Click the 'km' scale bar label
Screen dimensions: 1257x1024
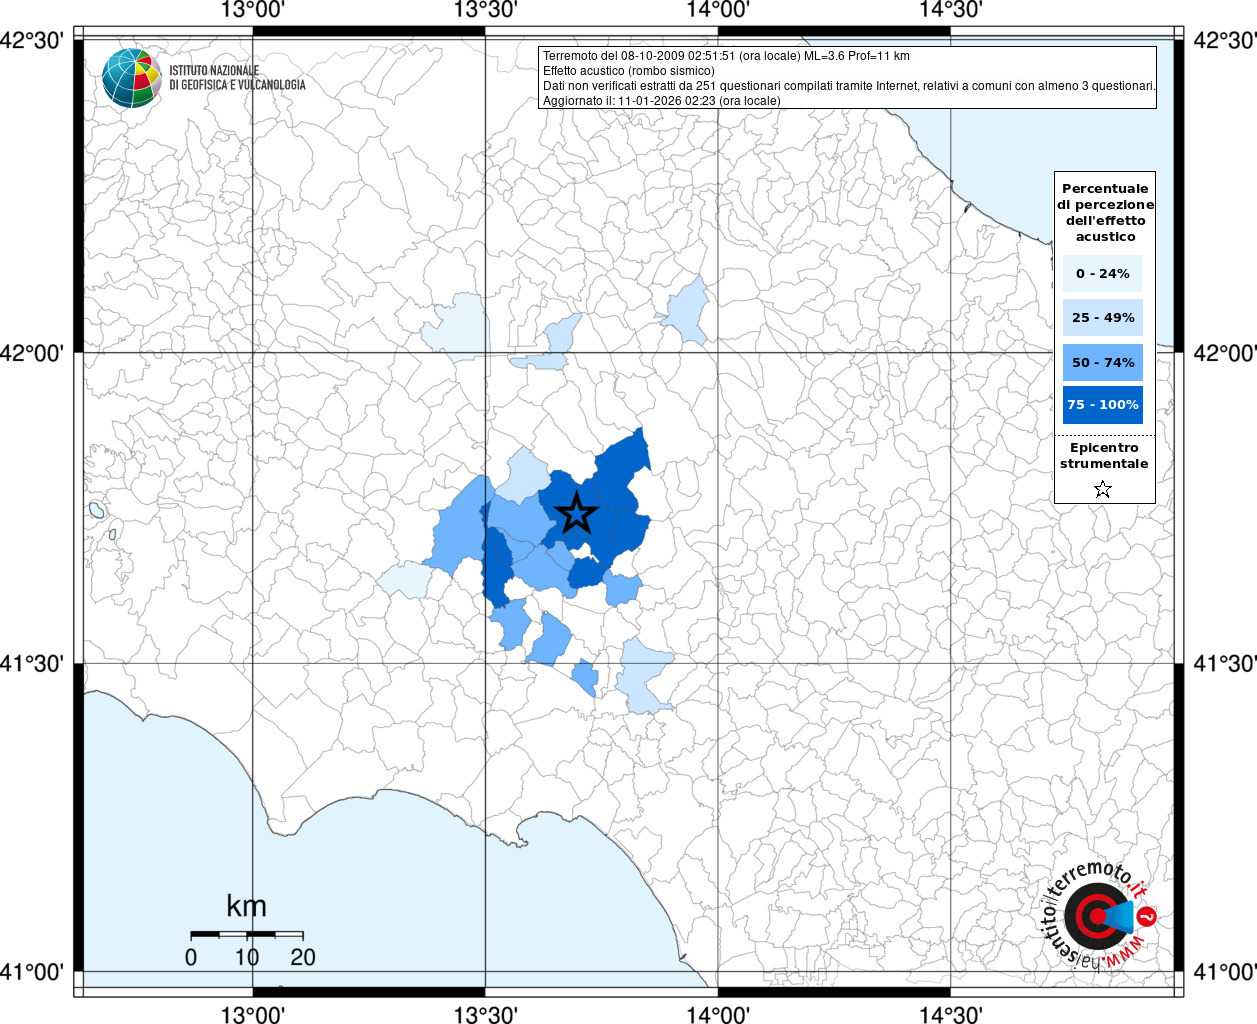(246, 906)
